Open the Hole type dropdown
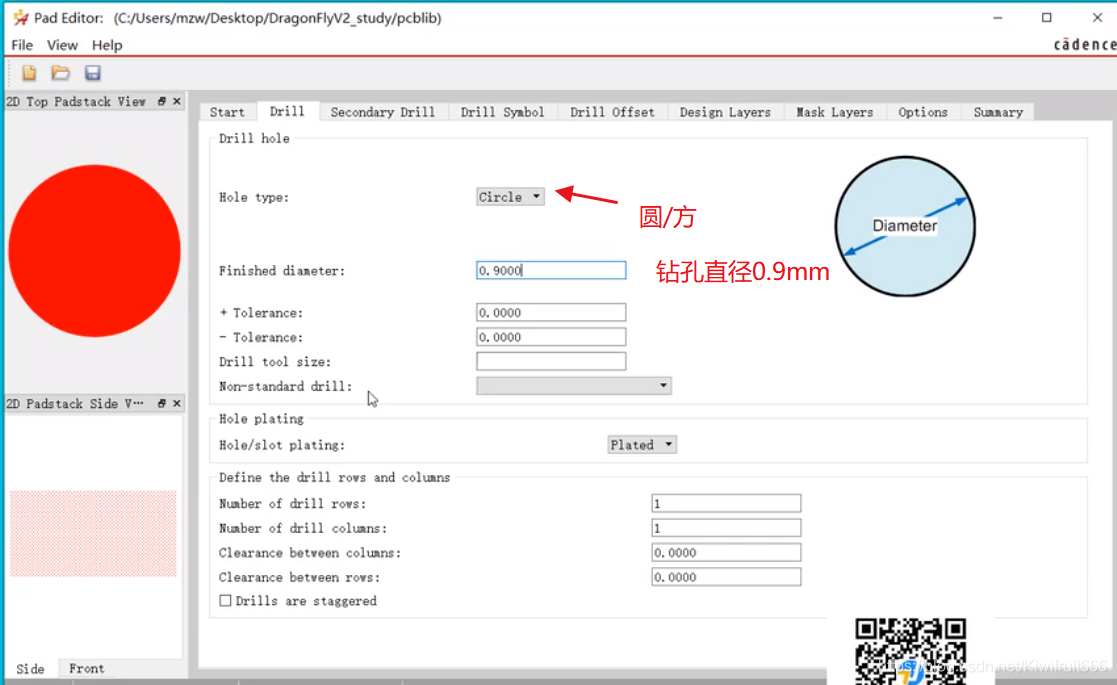The height and width of the screenshot is (685, 1117). (x=510, y=197)
